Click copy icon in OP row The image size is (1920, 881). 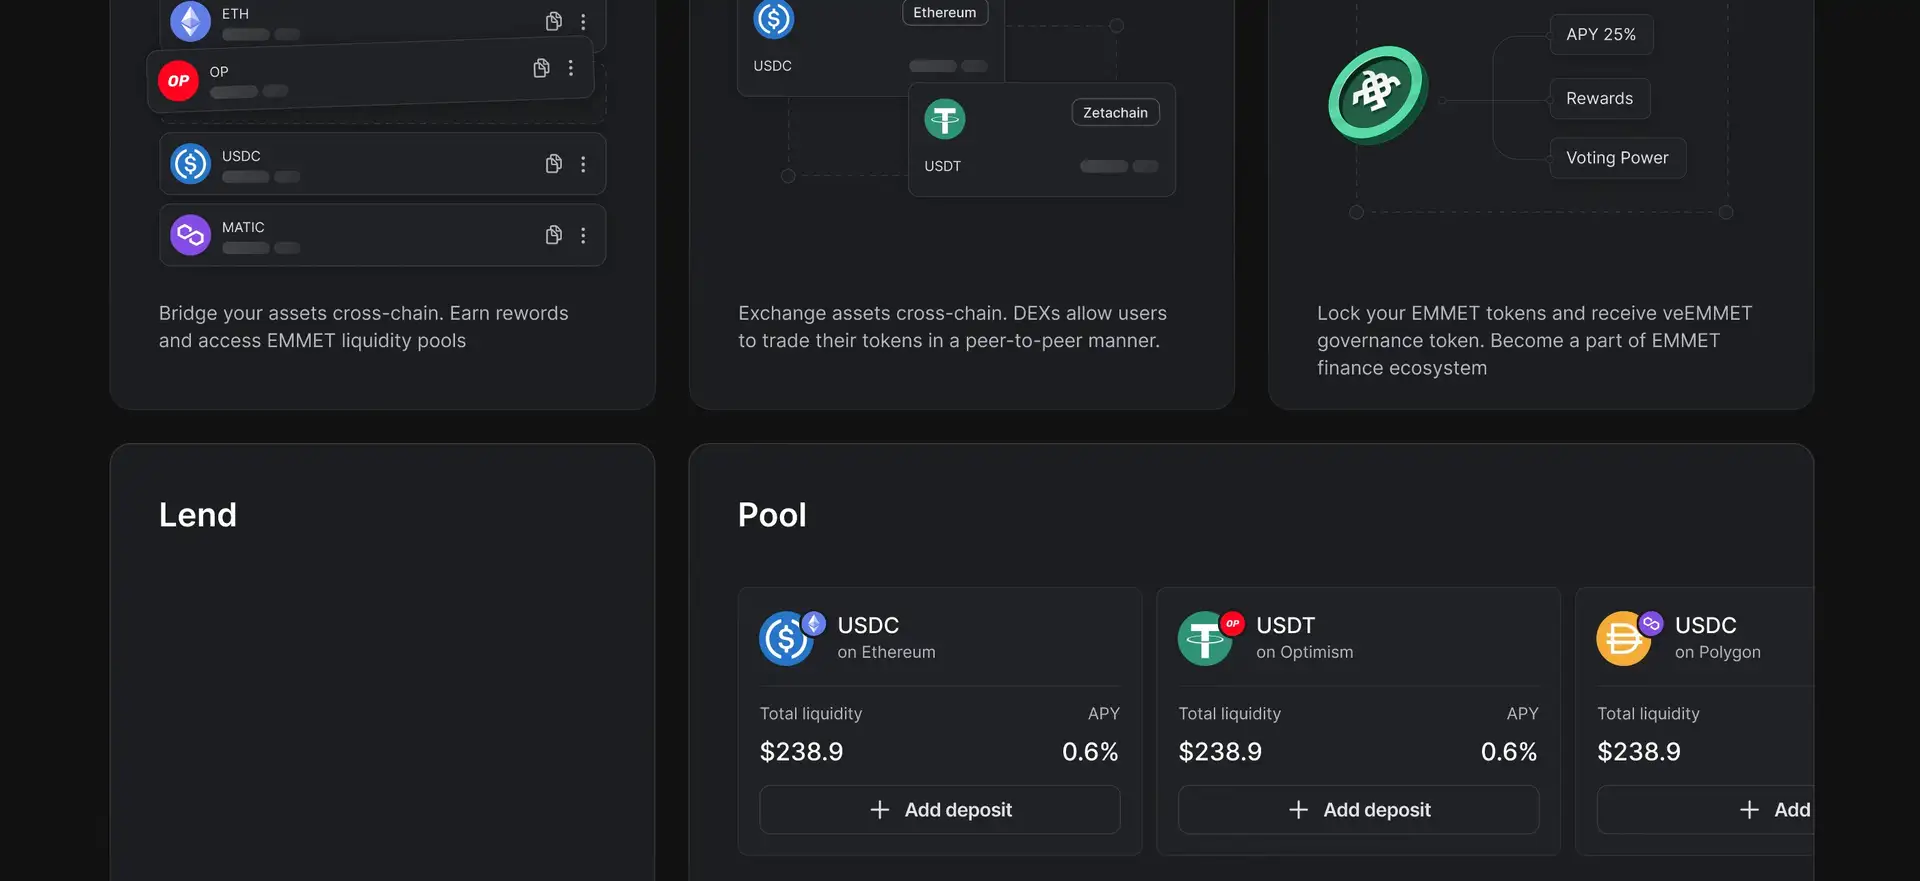pos(541,68)
